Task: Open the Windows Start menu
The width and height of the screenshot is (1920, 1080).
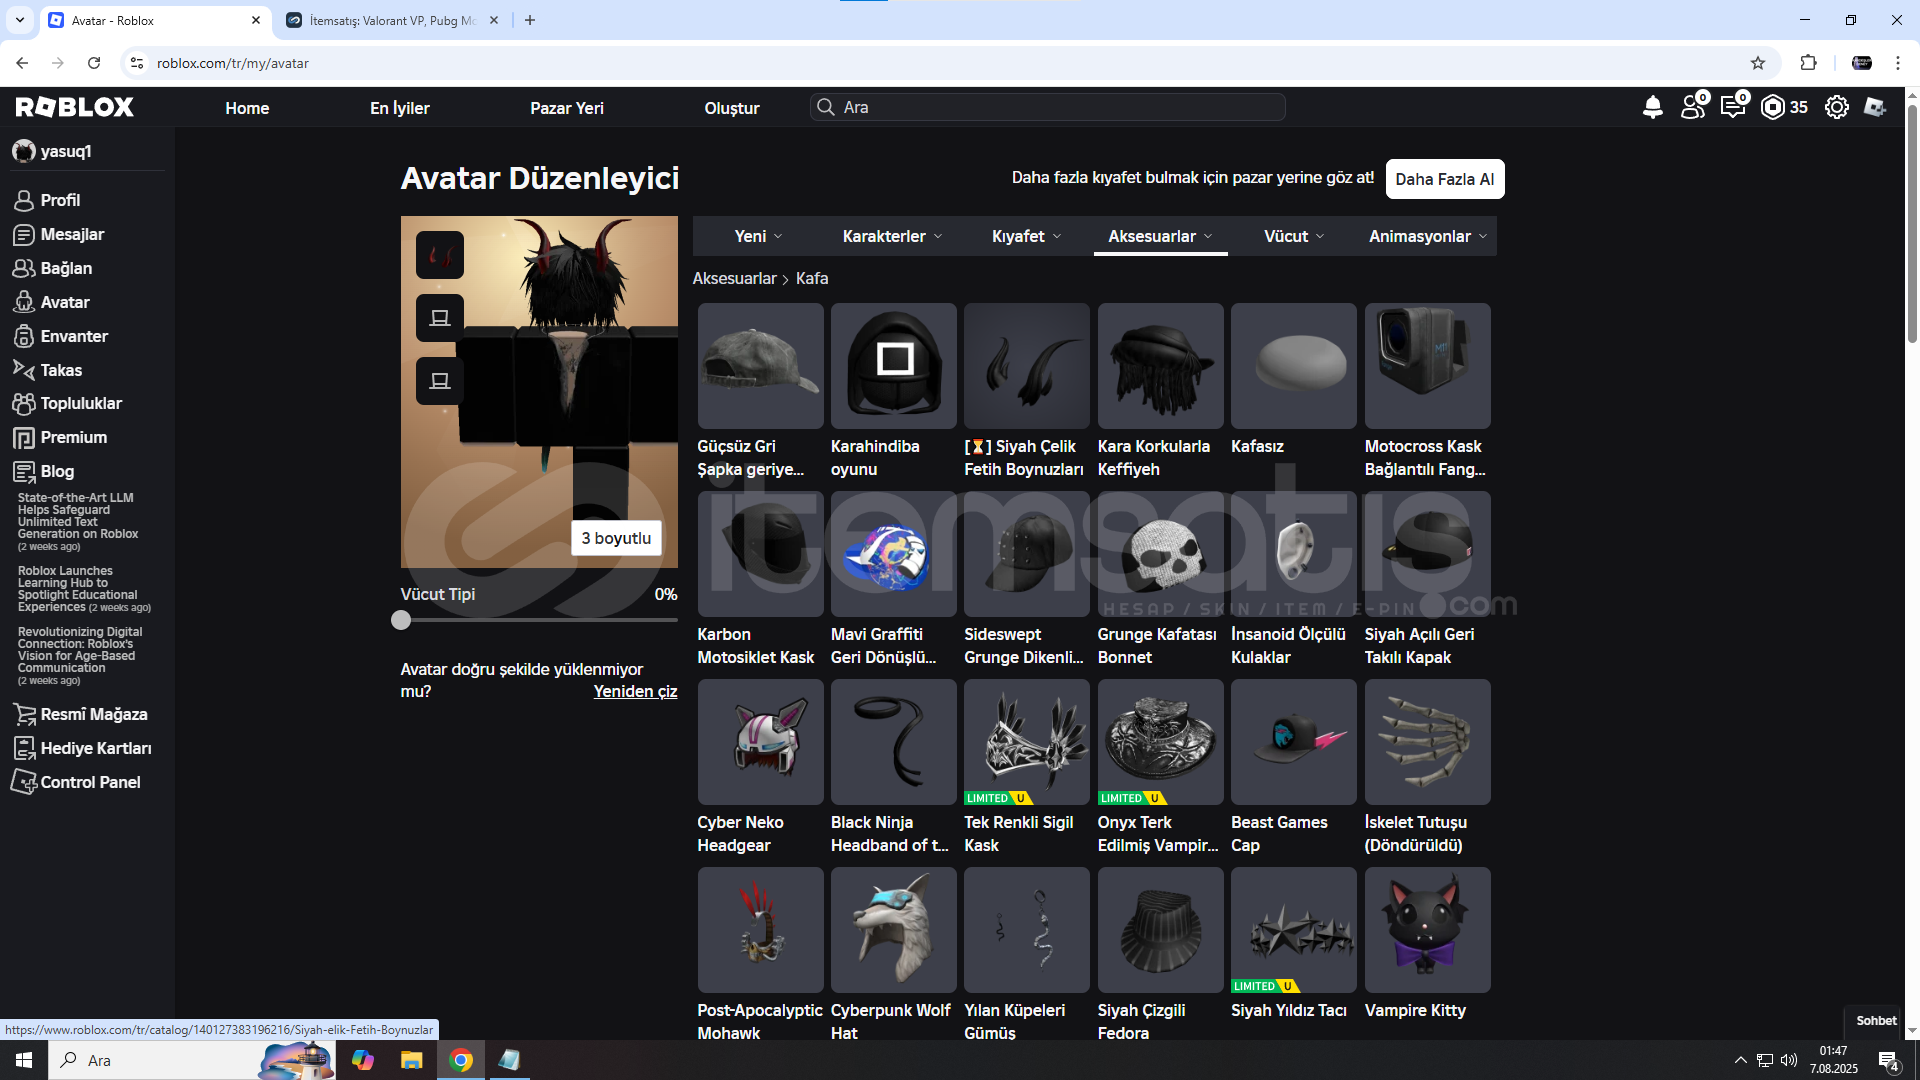Action: (24, 1060)
